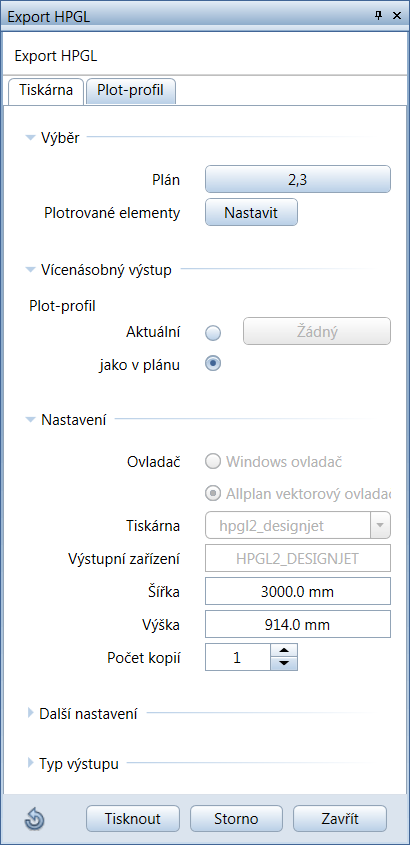Select the Tiskárna tab

click(x=46, y=91)
